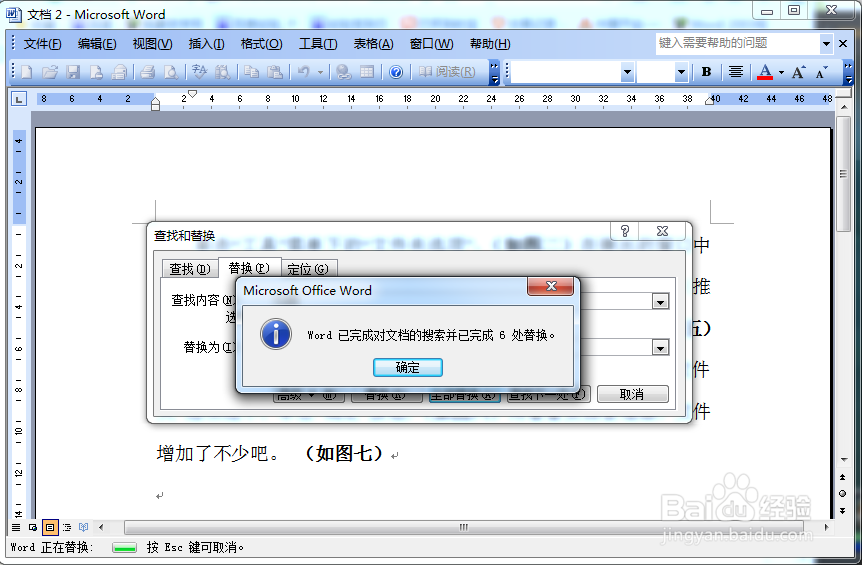Click the help question input box

pyautogui.click(x=737, y=43)
